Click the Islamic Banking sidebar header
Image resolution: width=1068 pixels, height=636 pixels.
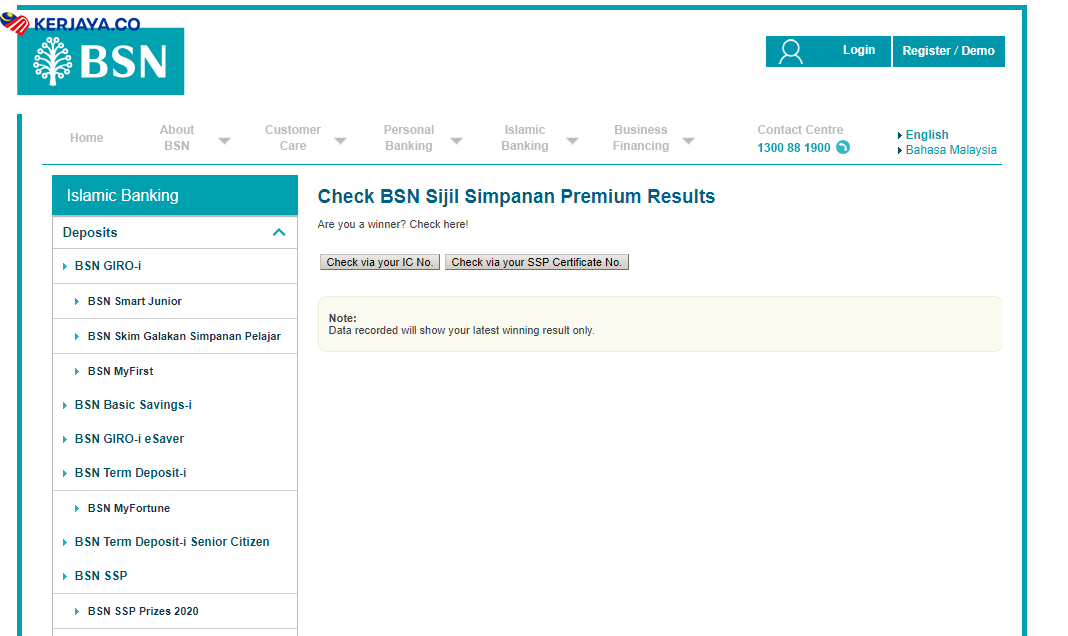click(175, 195)
